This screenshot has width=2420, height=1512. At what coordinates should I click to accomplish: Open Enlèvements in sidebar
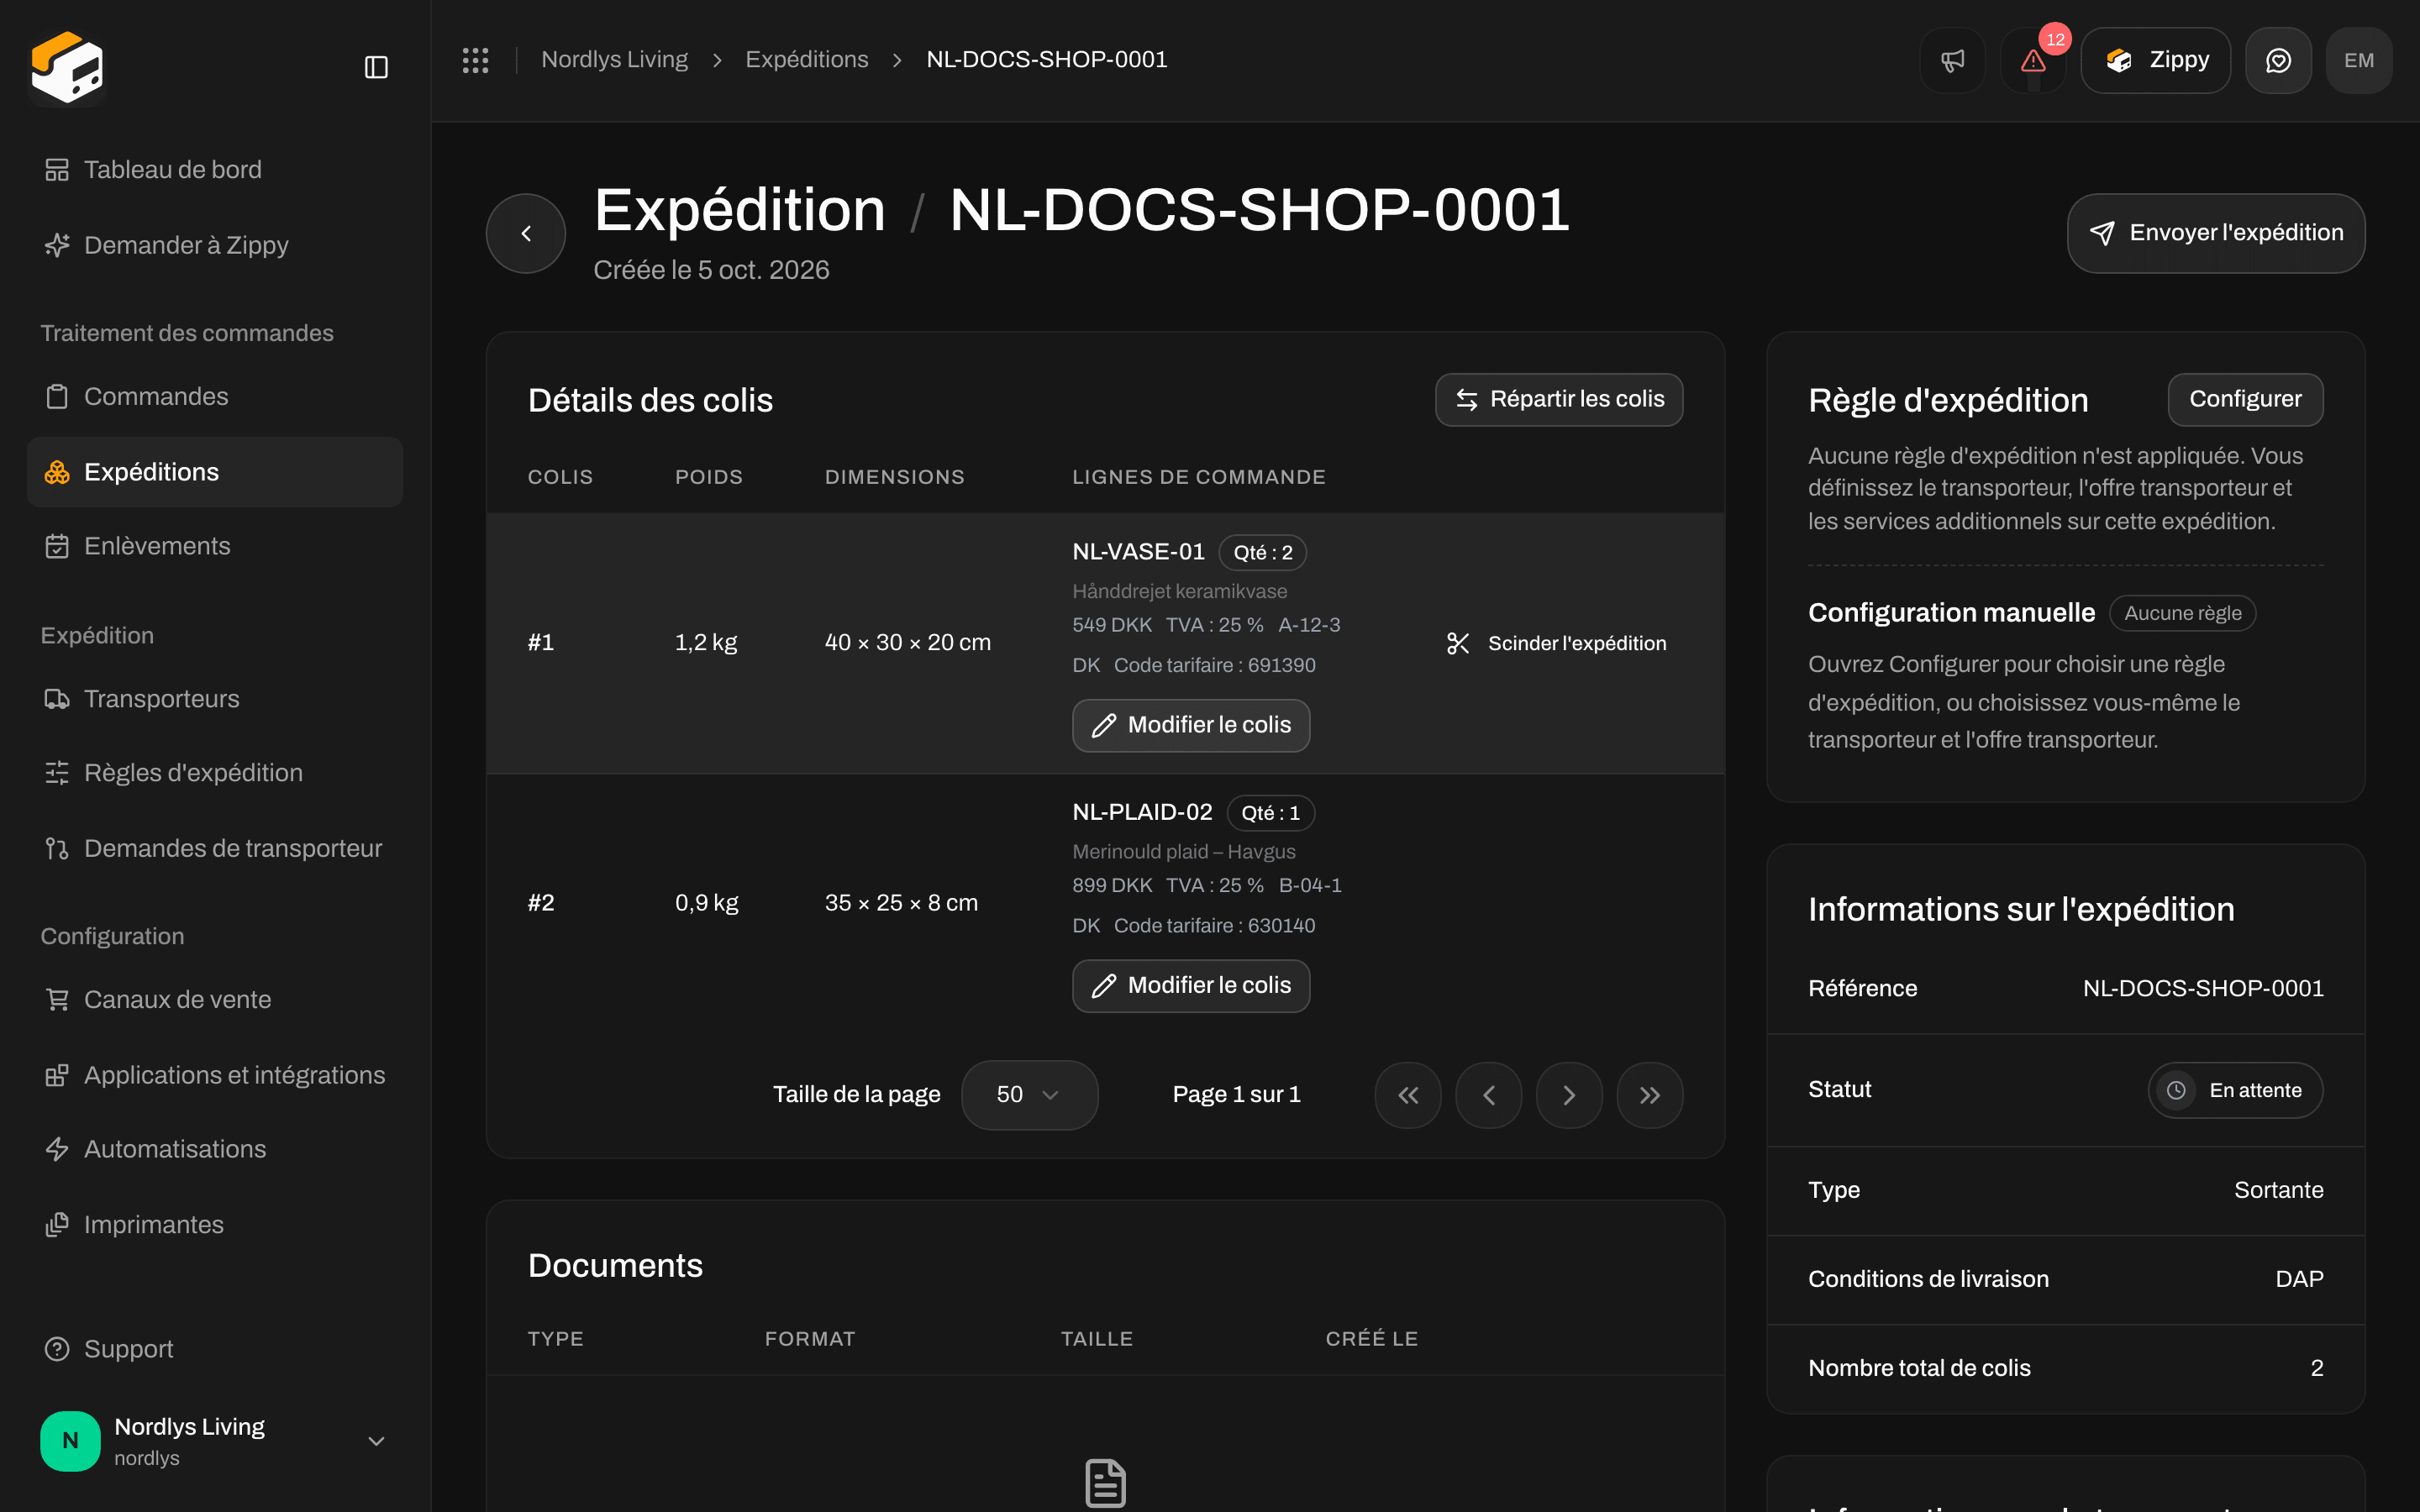[215, 546]
